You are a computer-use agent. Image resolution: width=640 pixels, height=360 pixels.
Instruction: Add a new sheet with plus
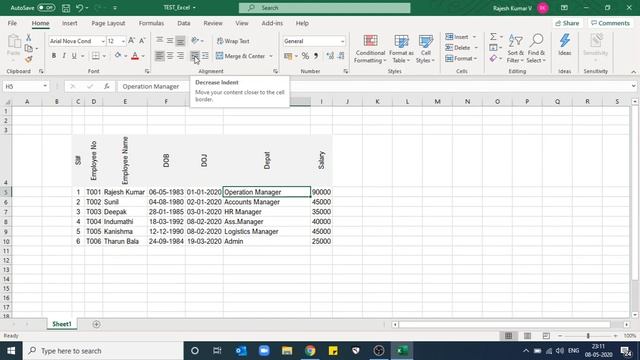pyautogui.click(x=96, y=324)
